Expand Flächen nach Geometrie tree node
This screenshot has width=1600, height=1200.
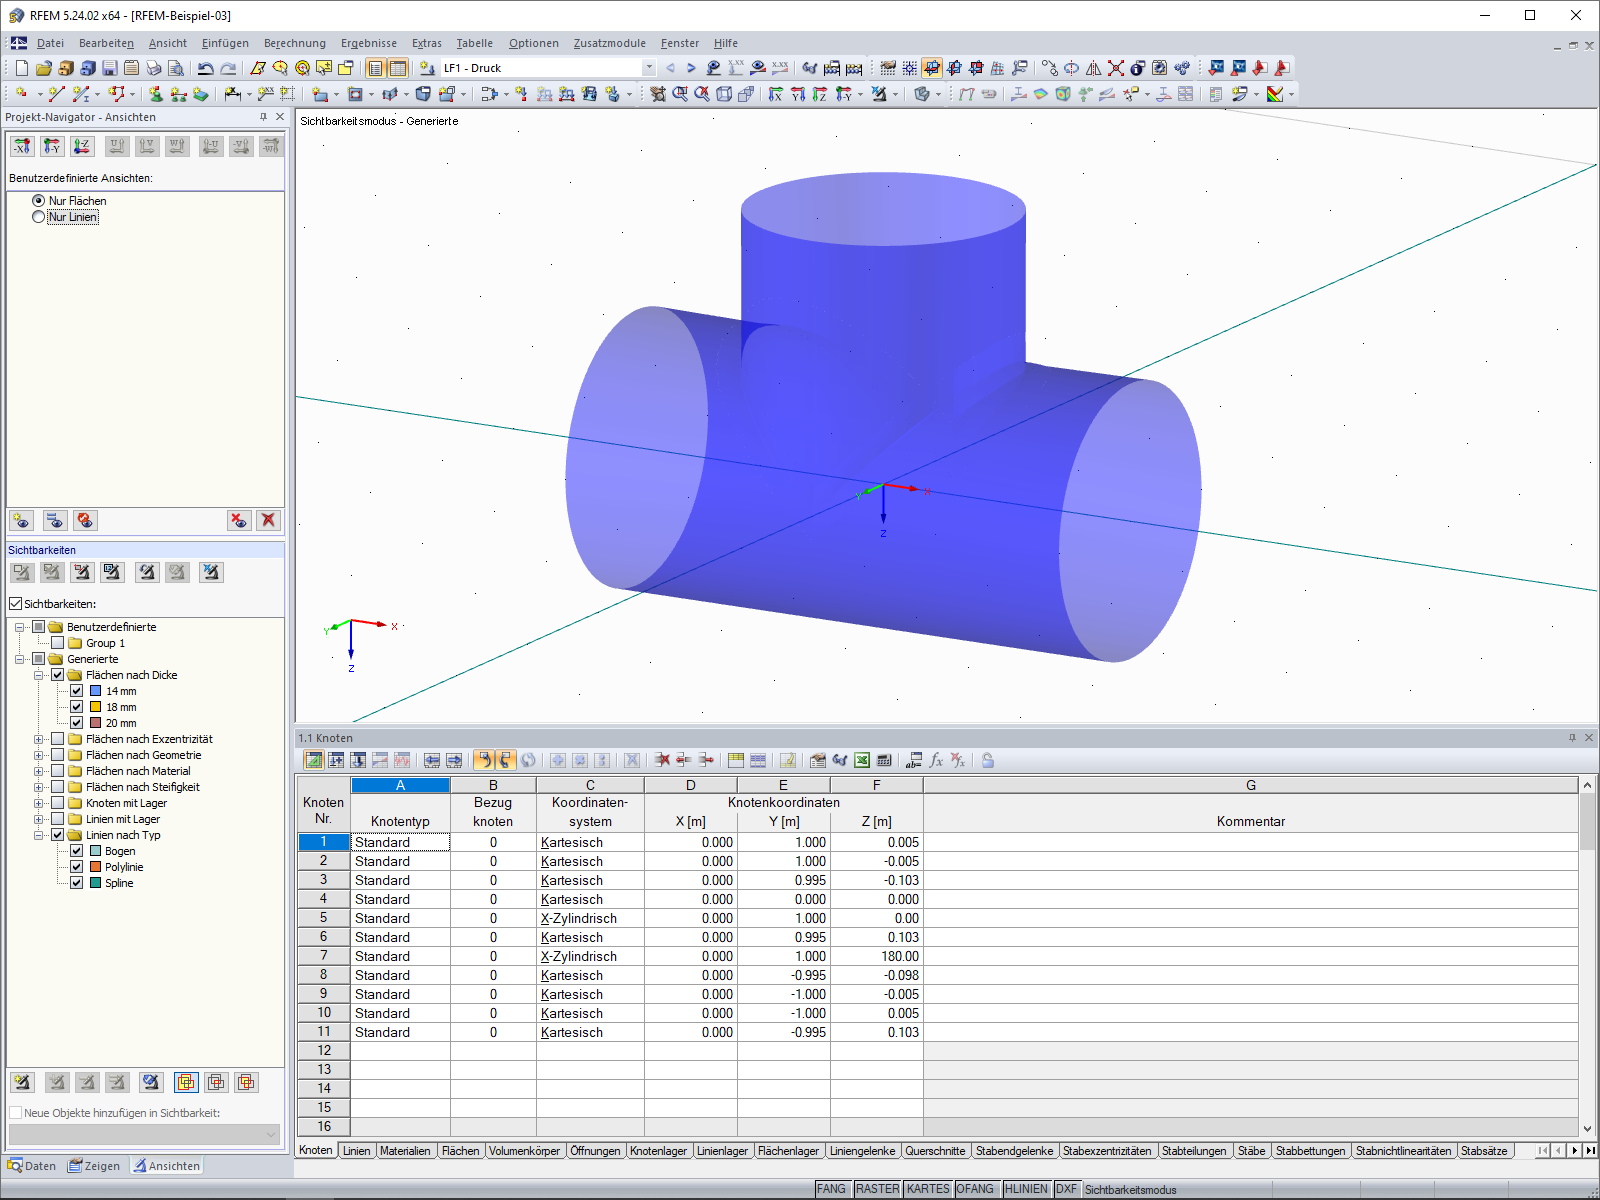[38, 755]
